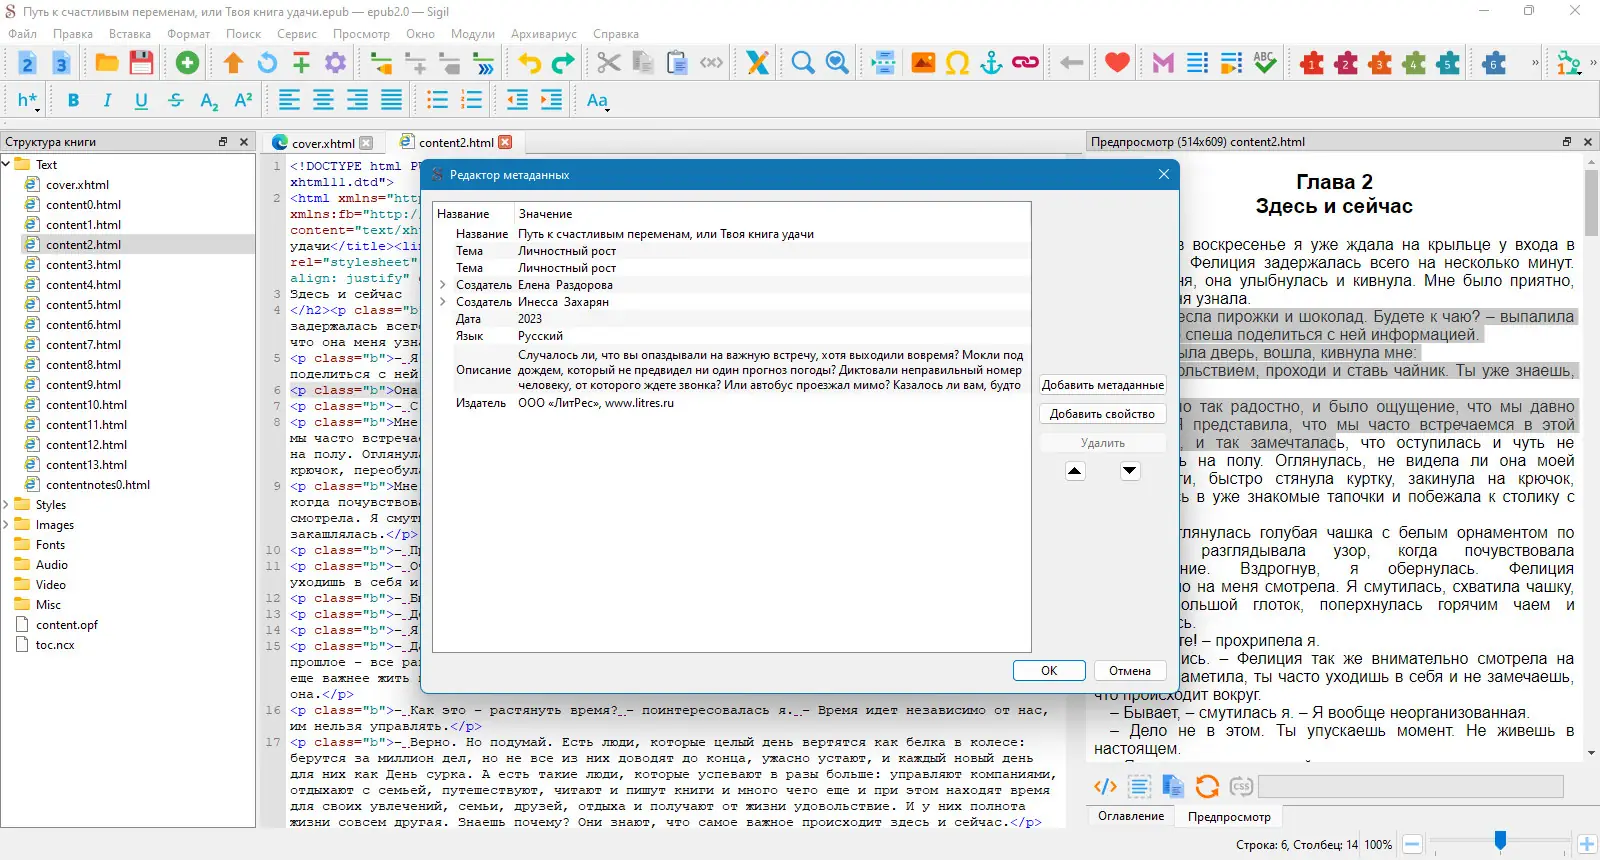The height and width of the screenshot is (860, 1600).
Task: Open a file with the folder icon
Action: 107,63
